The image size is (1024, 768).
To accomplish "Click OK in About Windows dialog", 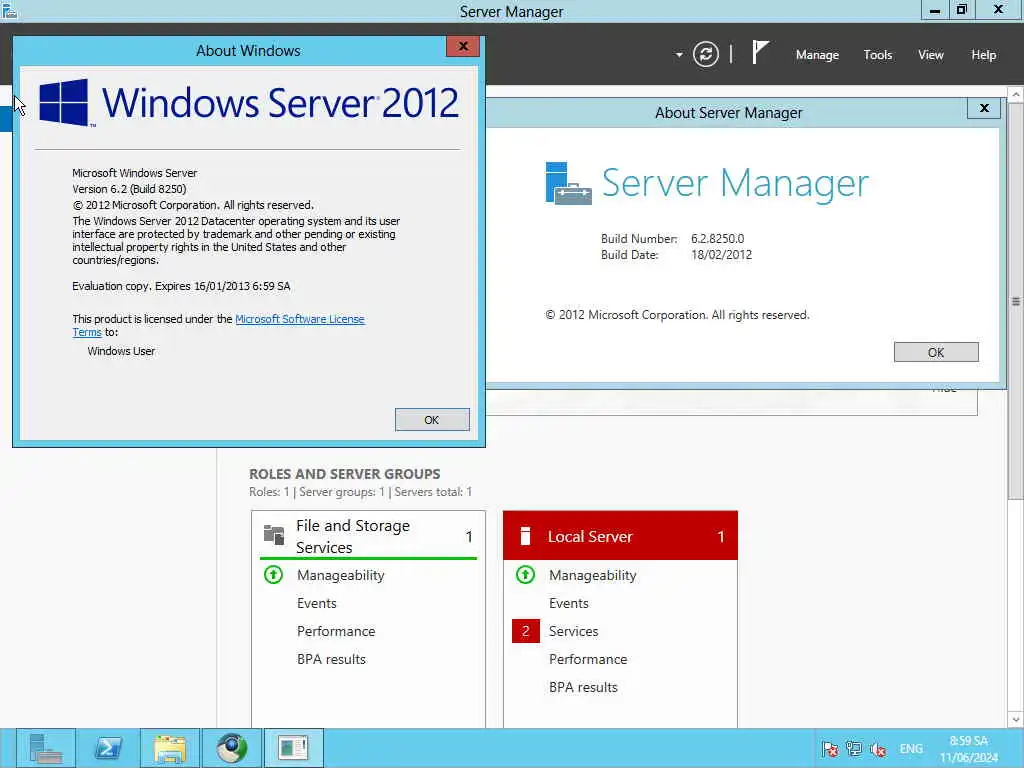I will coord(432,420).
